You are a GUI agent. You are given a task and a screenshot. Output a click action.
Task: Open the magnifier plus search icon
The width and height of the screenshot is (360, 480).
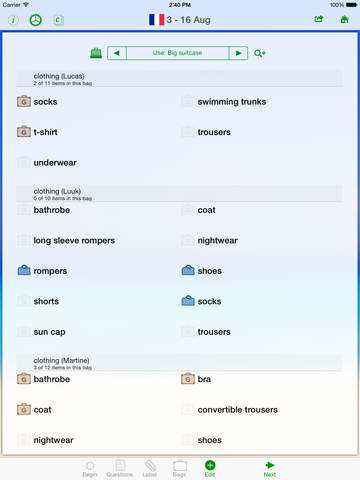260,53
